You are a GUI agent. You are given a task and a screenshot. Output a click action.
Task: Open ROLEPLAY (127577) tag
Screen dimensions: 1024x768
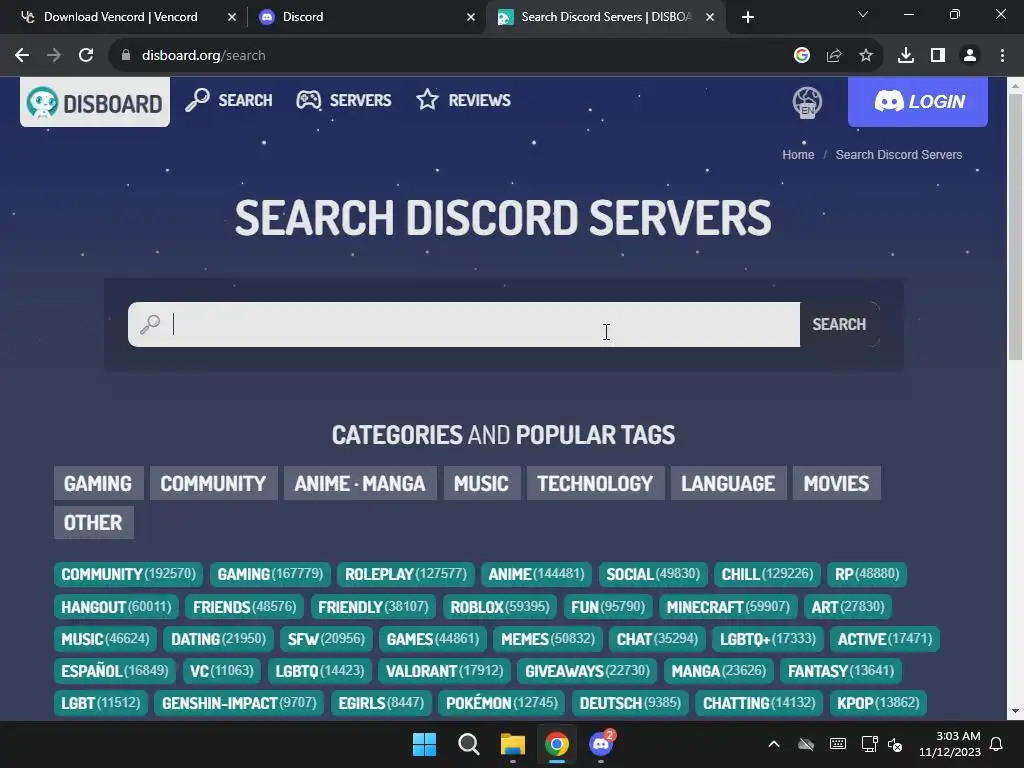pos(406,574)
